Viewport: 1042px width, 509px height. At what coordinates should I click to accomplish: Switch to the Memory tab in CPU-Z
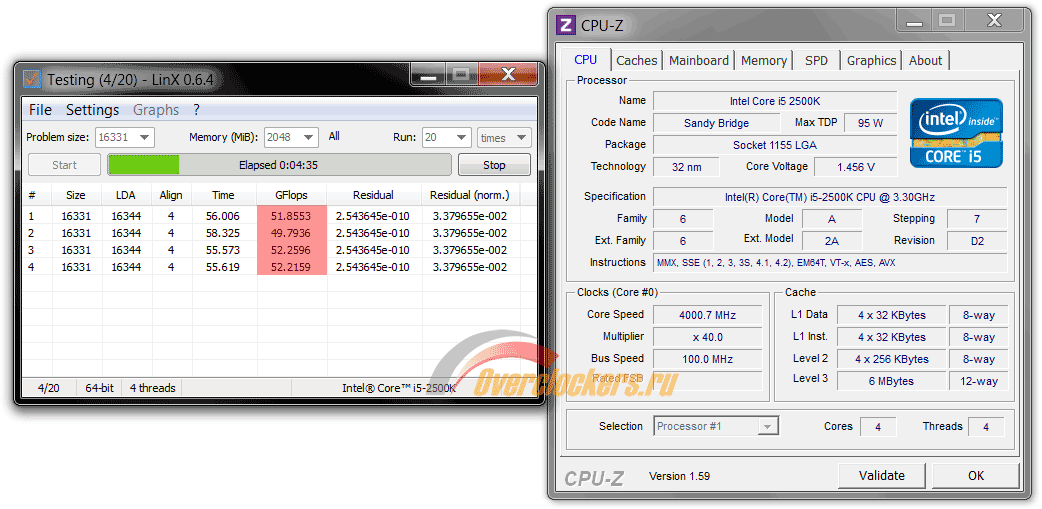(764, 60)
